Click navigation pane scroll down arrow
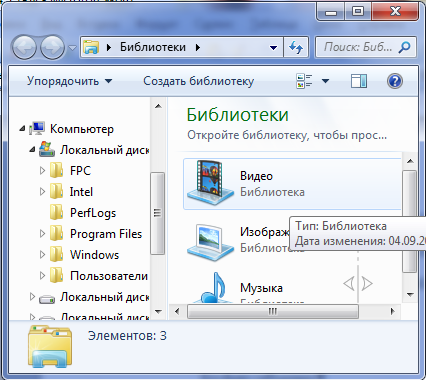Screen dimensions: 426x380 [158, 312]
